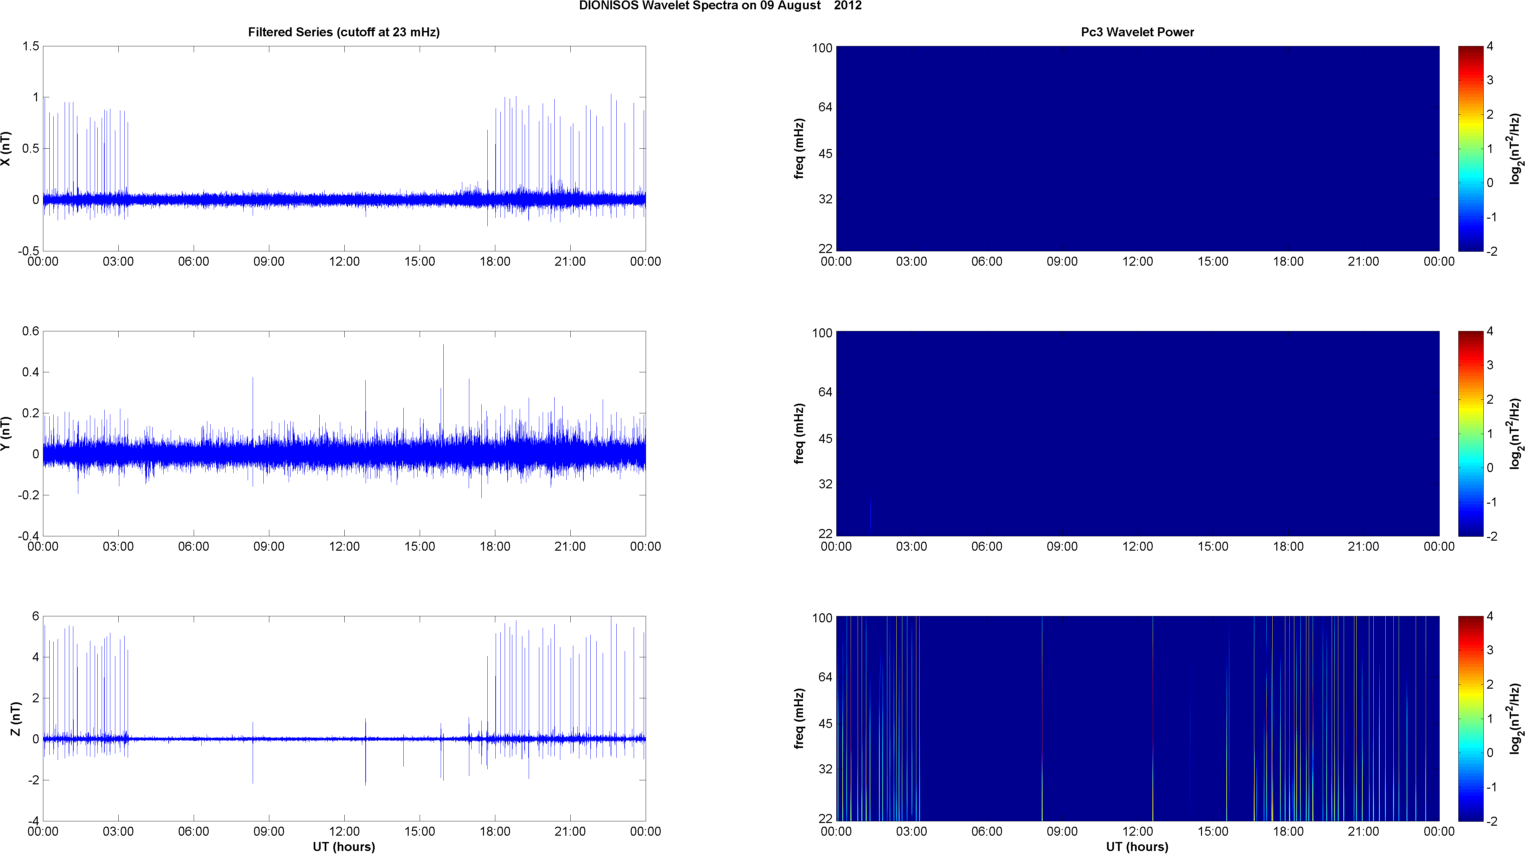Click 'UT (hours)' label under Z spectrogram
Viewport: 1525px width, 854px height.
[x=1137, y=846]
